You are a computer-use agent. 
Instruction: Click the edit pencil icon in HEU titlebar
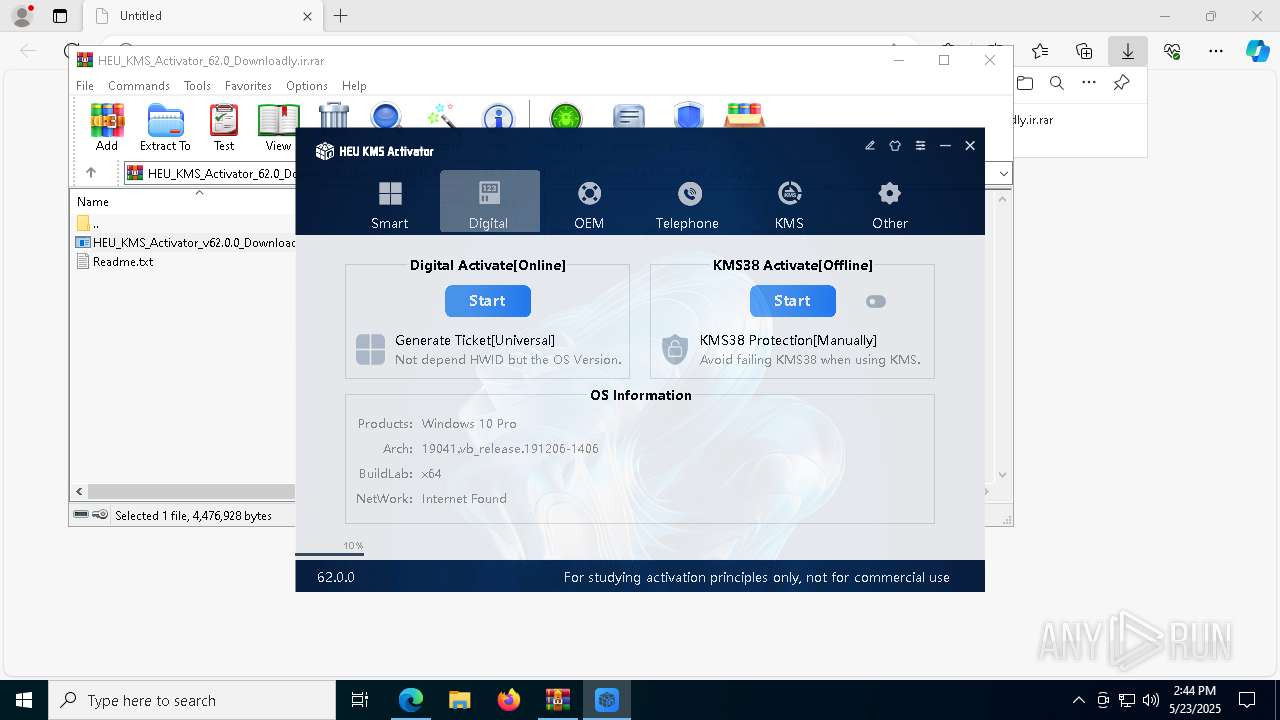click(x=870, y=146)
